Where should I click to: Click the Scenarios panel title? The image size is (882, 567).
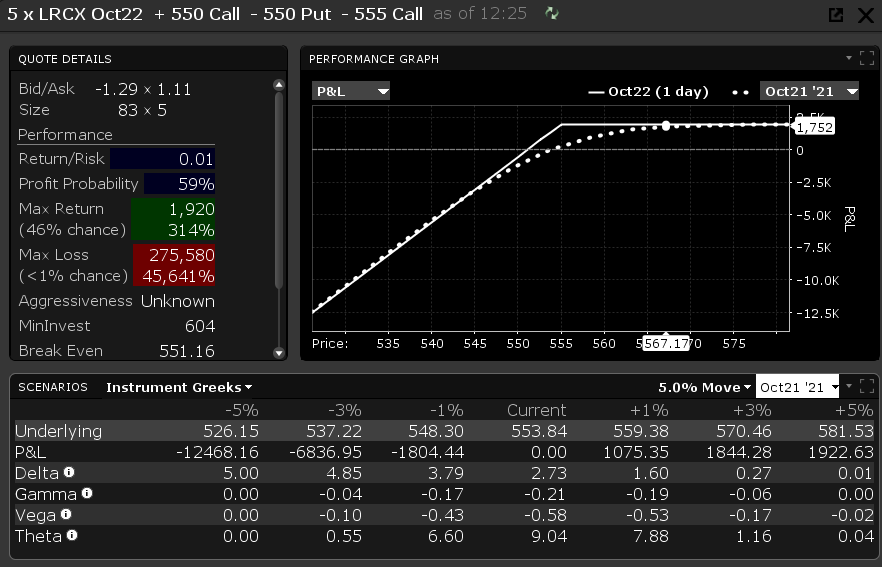click(53, 387)
